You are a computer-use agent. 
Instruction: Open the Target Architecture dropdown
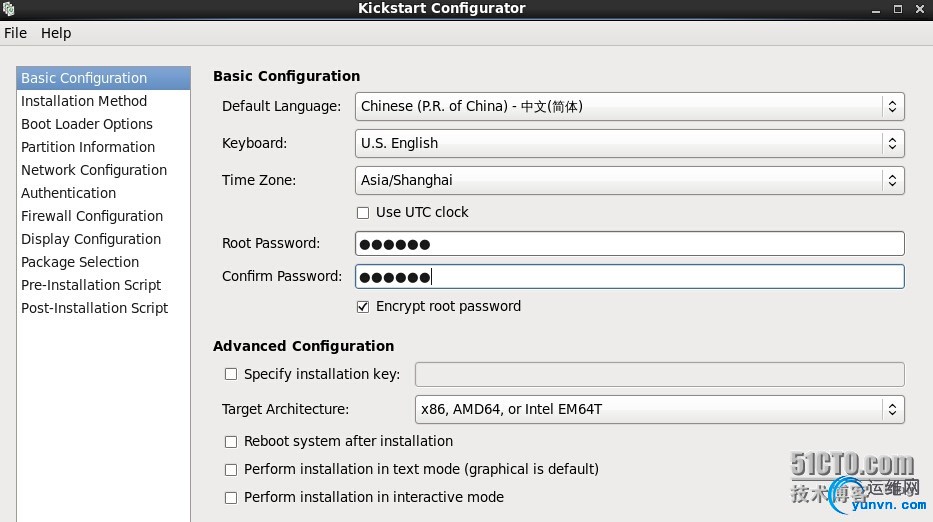(659, 409)
